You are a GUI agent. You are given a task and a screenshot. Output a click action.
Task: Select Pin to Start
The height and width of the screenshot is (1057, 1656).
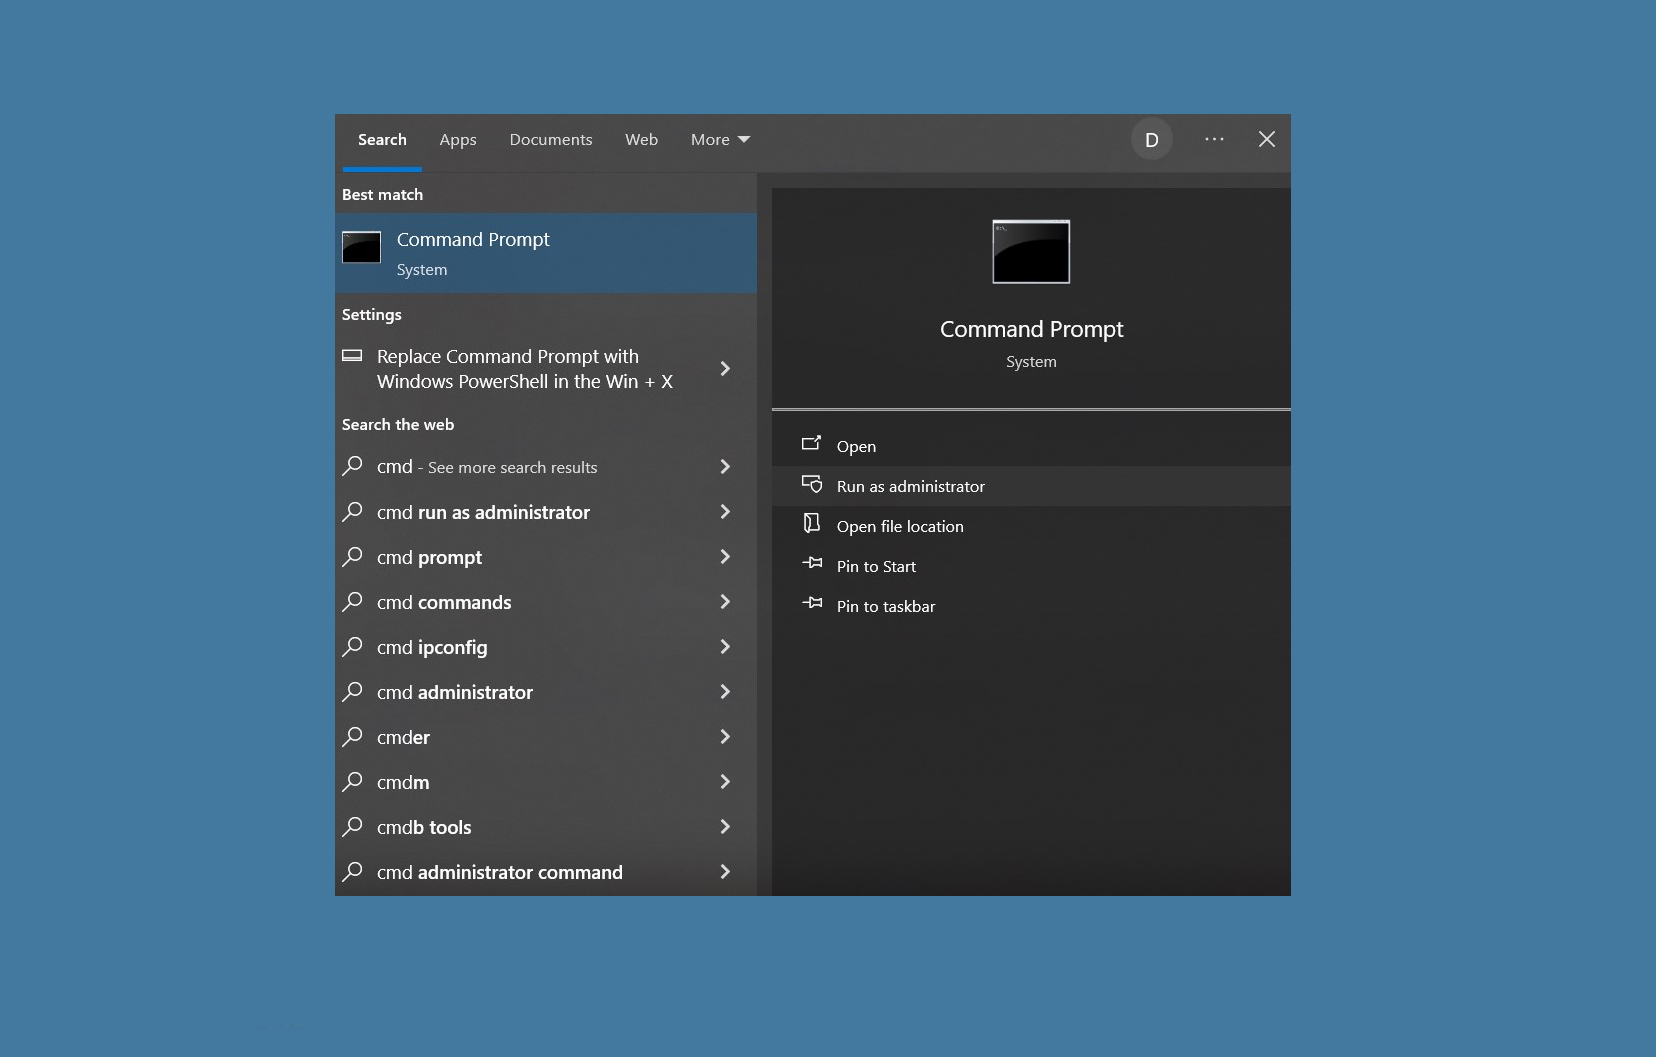coord(1031,566)
